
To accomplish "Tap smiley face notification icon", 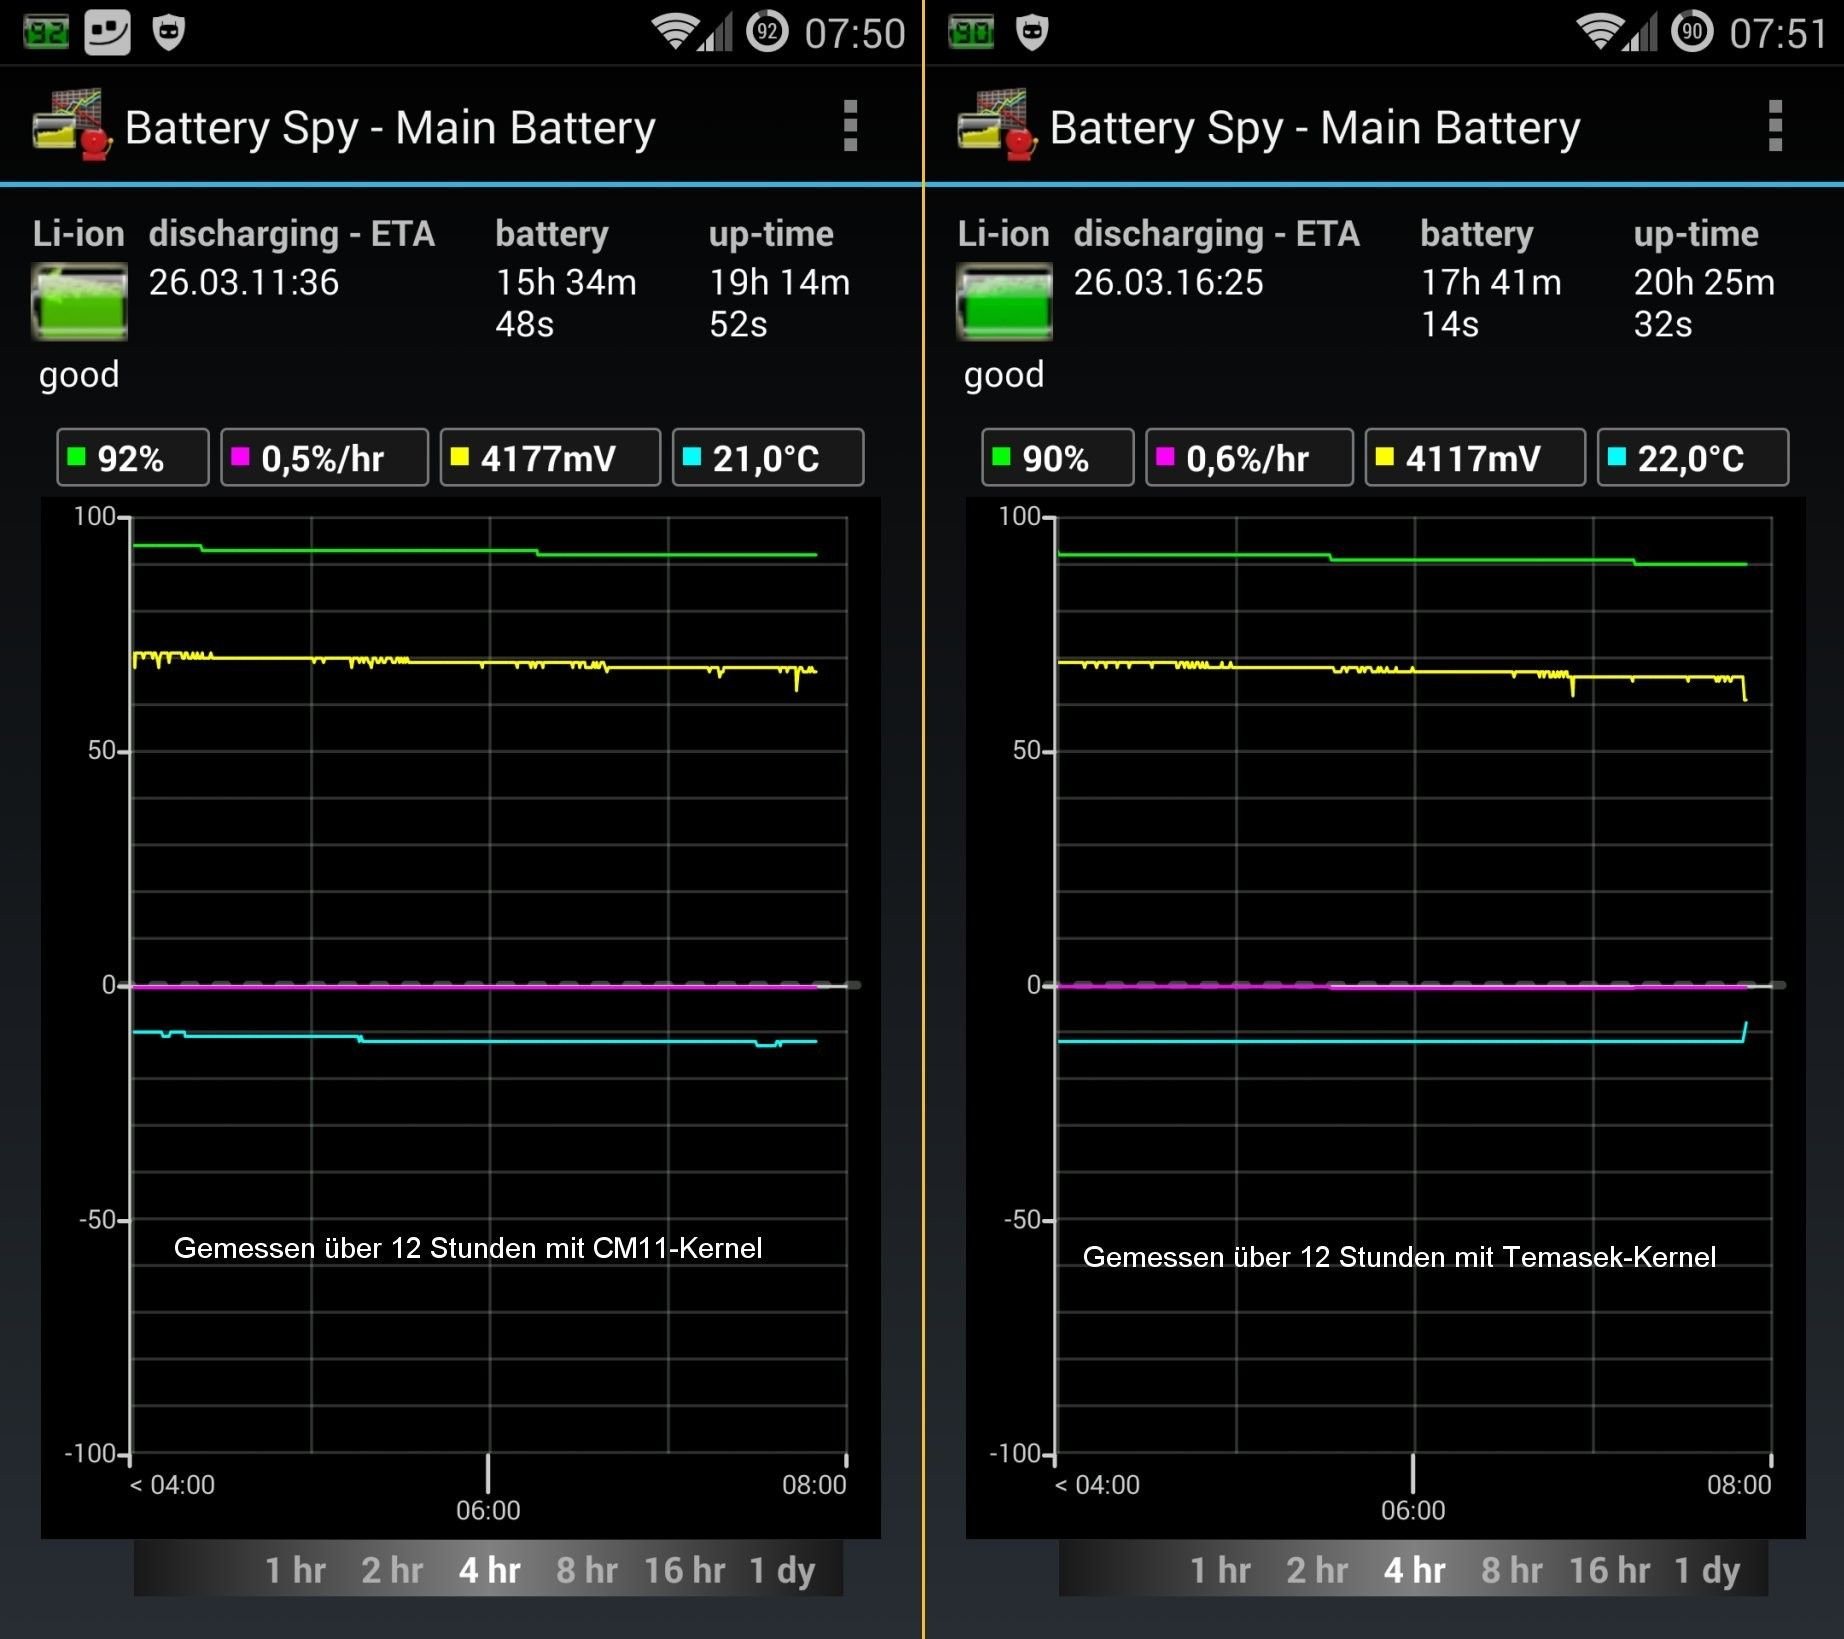I will 107,32.
